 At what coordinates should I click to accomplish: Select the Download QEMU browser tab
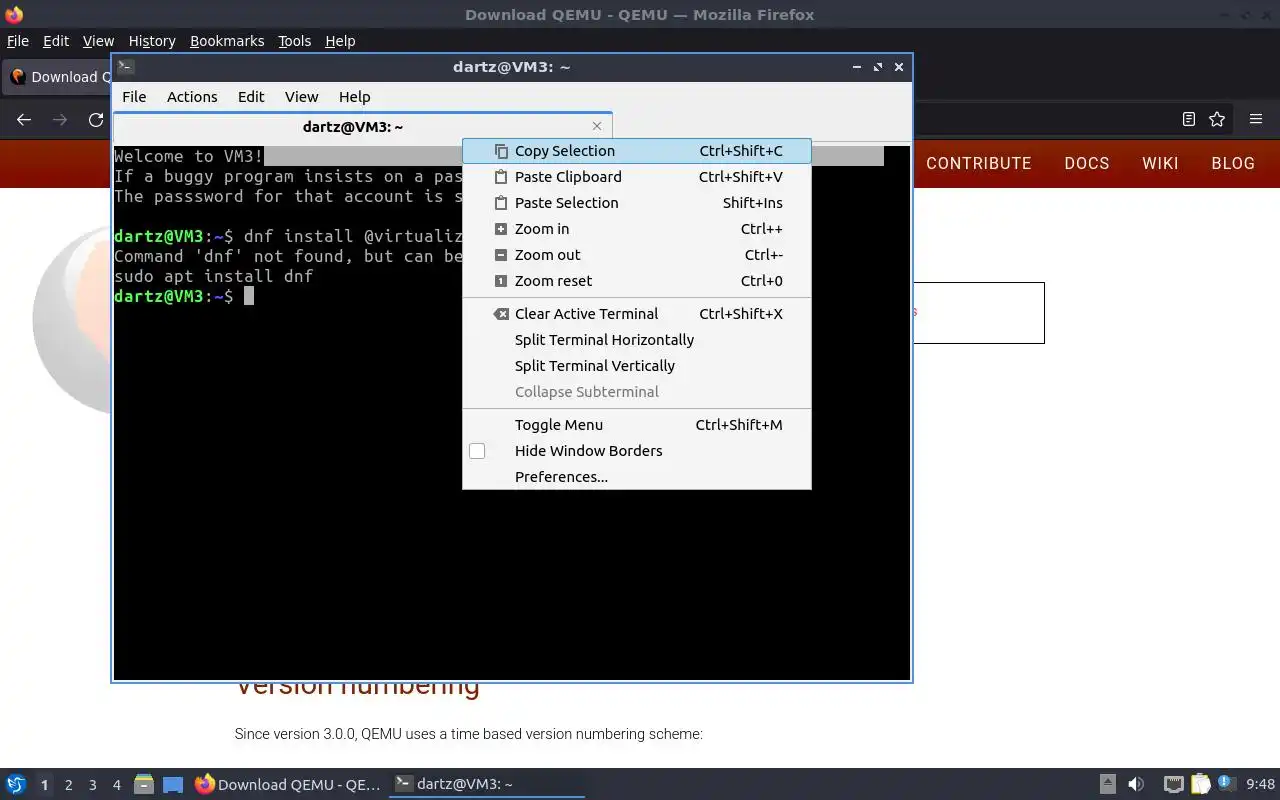point(57,77)
